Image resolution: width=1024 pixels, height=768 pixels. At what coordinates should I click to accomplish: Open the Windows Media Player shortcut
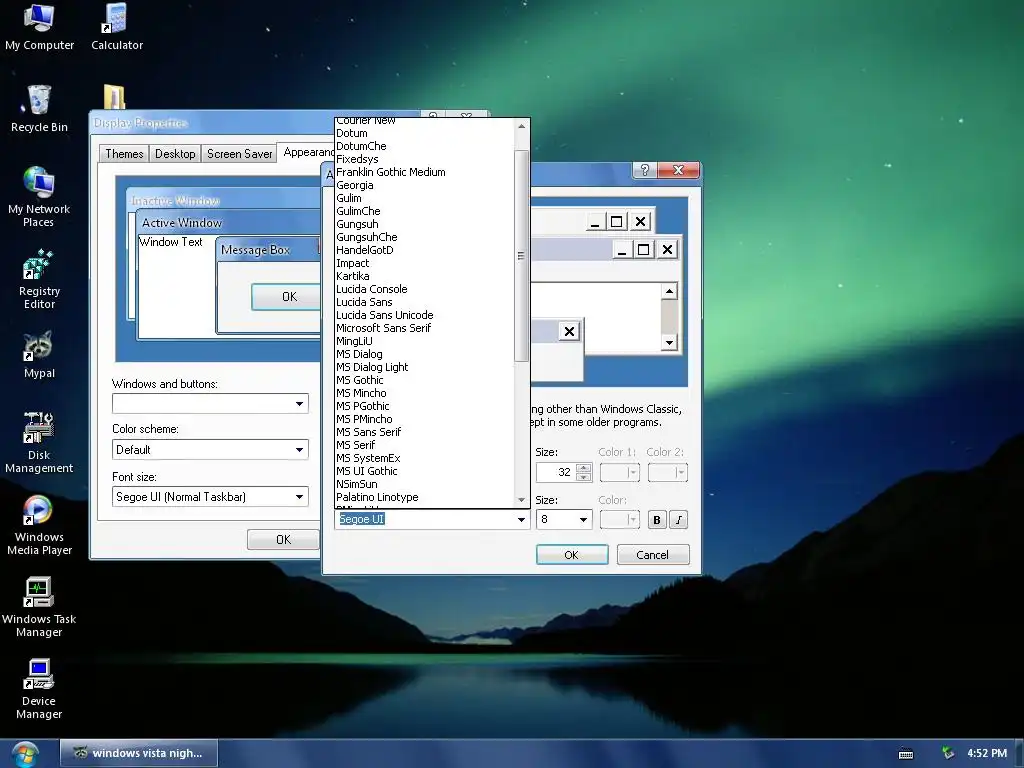click(x=39, y=525)
